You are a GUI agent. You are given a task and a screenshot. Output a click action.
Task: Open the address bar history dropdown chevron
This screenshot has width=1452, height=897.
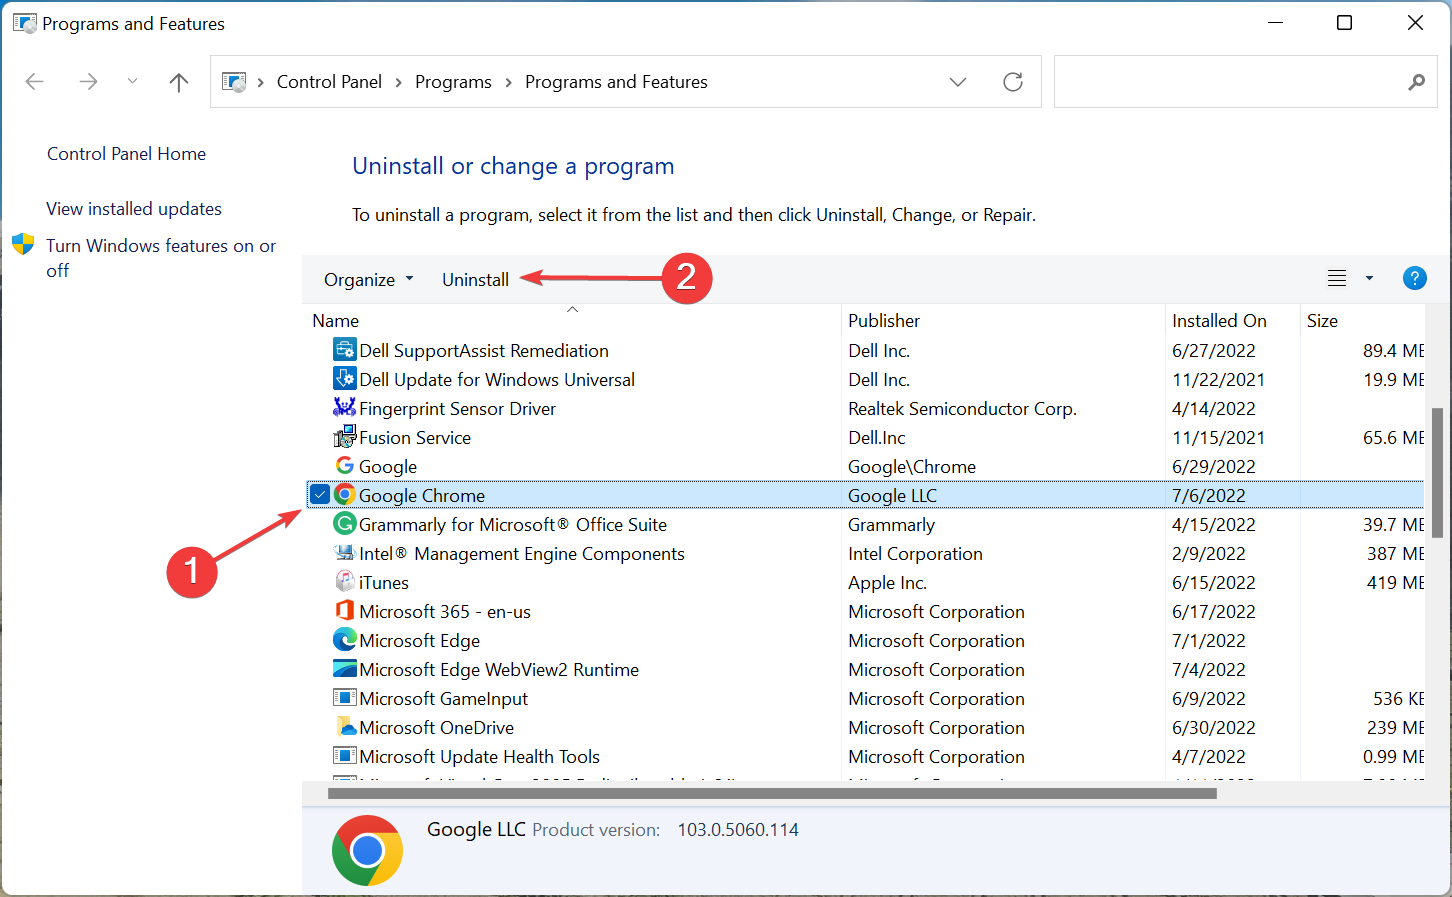(x=958, y=81)
